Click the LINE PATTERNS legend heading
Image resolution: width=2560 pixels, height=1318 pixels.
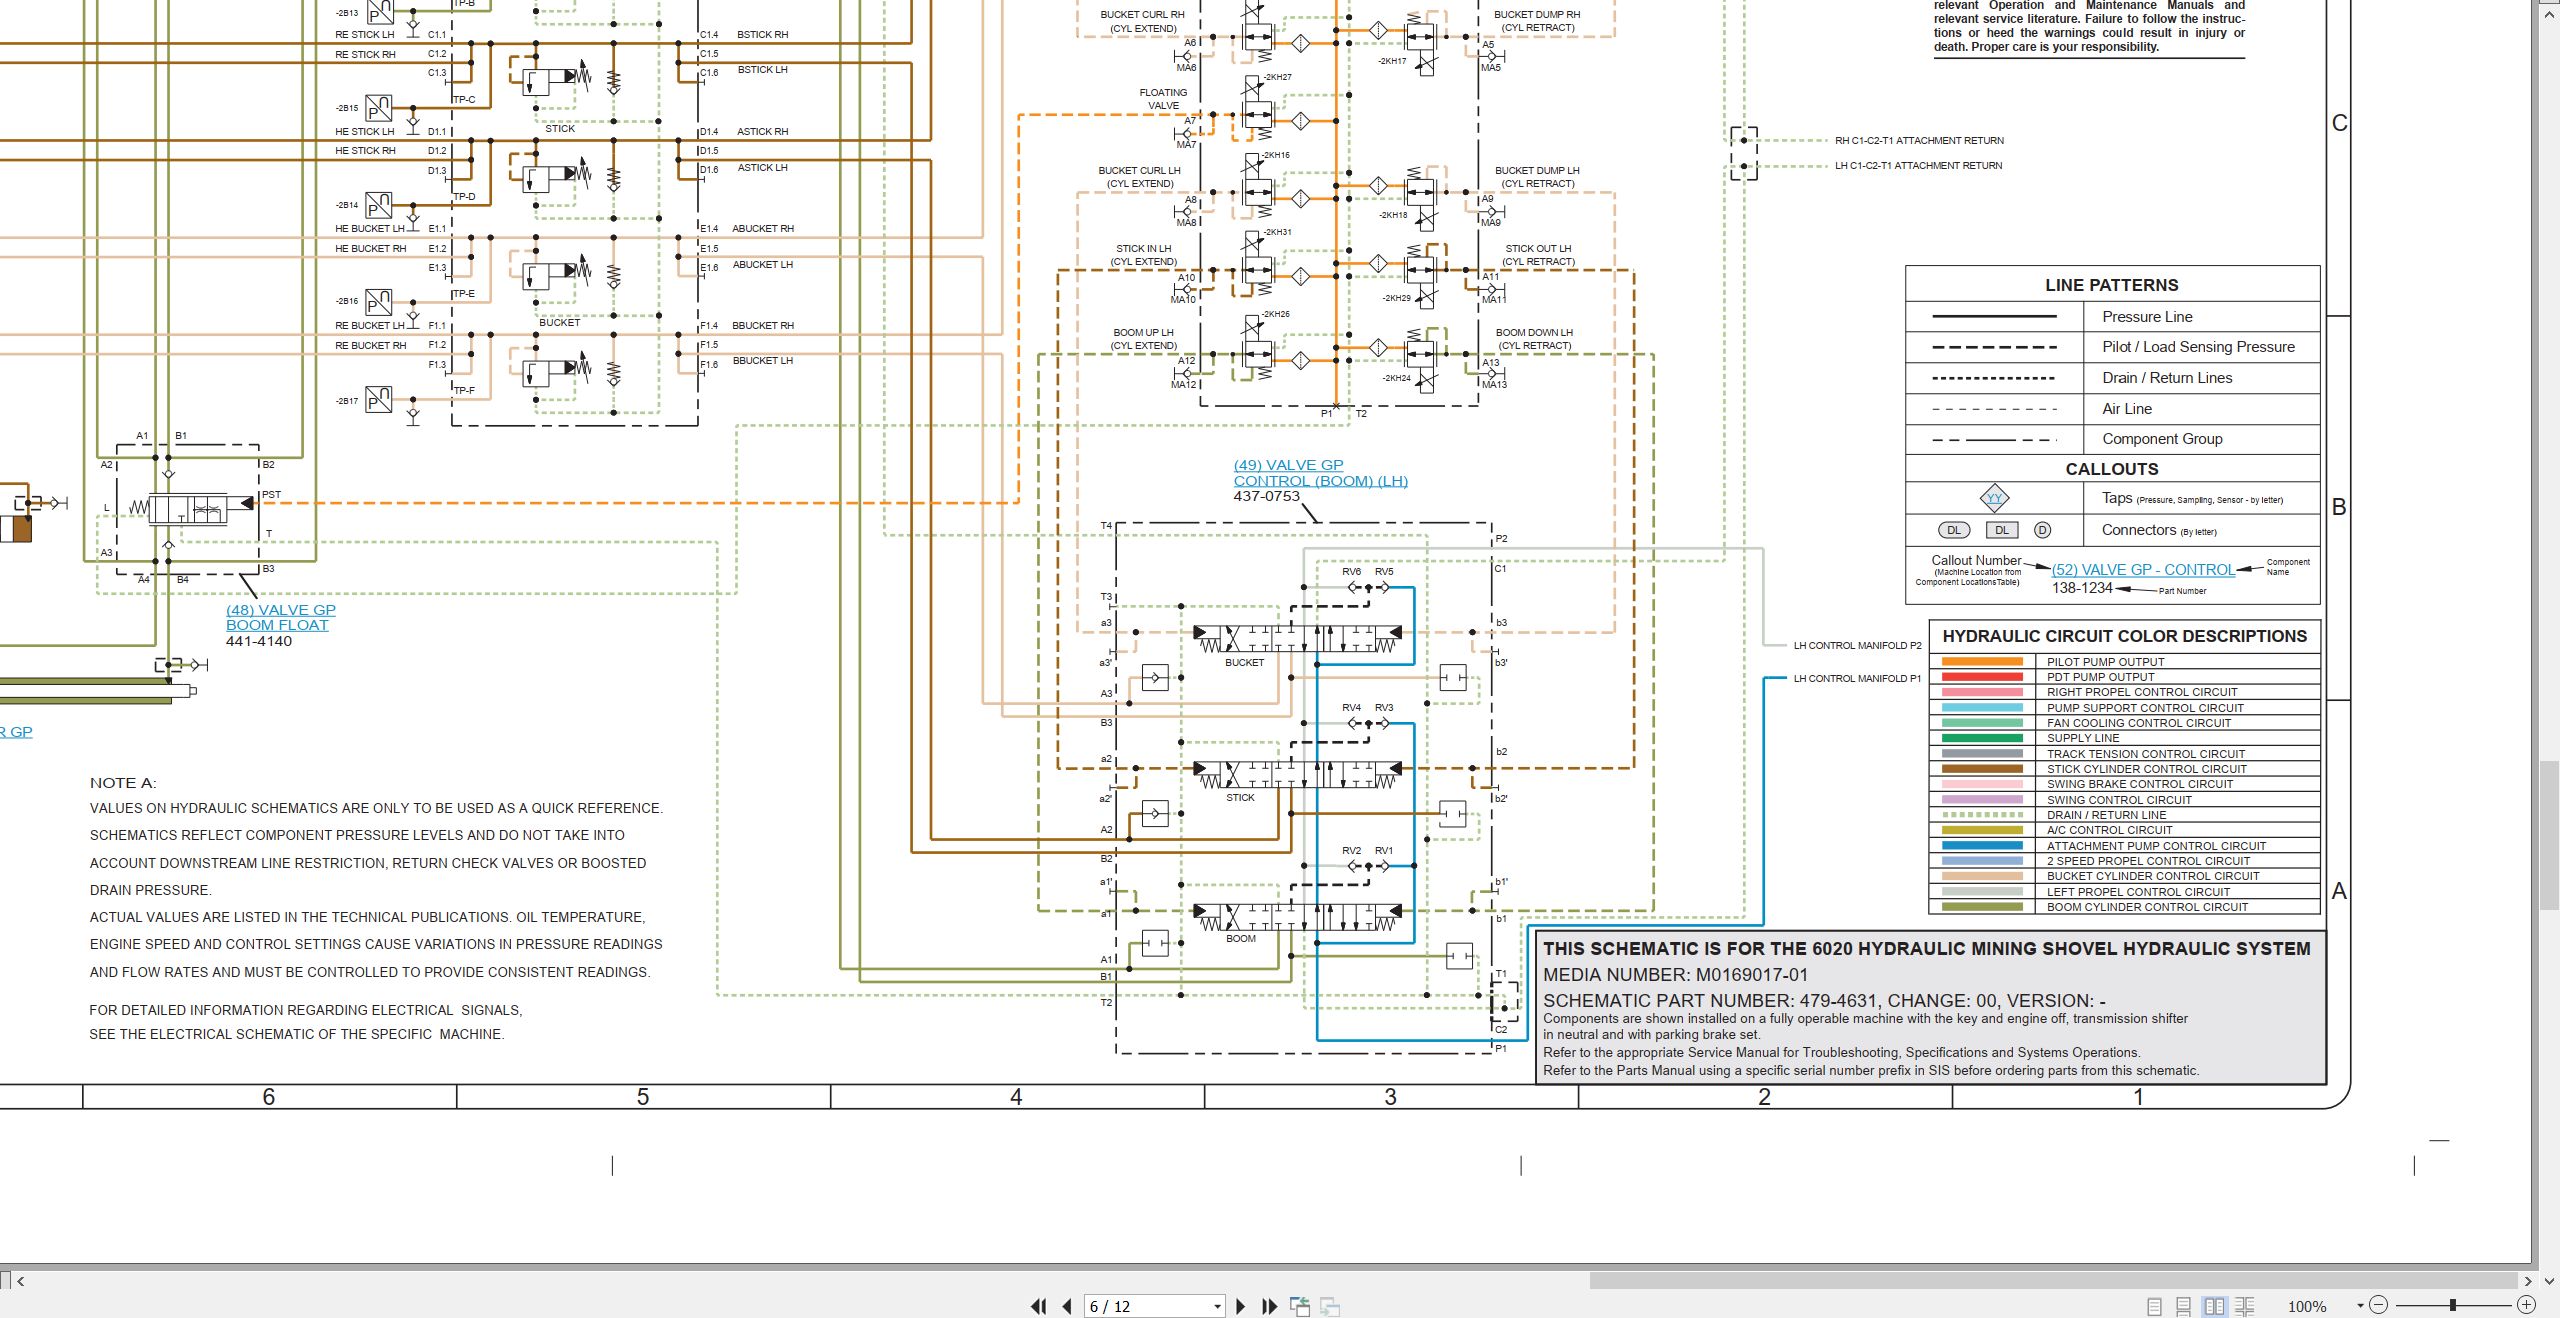point(2111,285)
